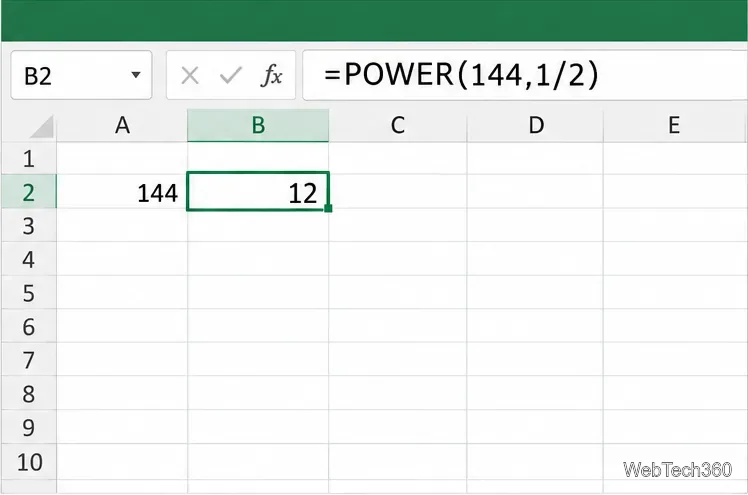Select empty cell B3

[258, 226]
